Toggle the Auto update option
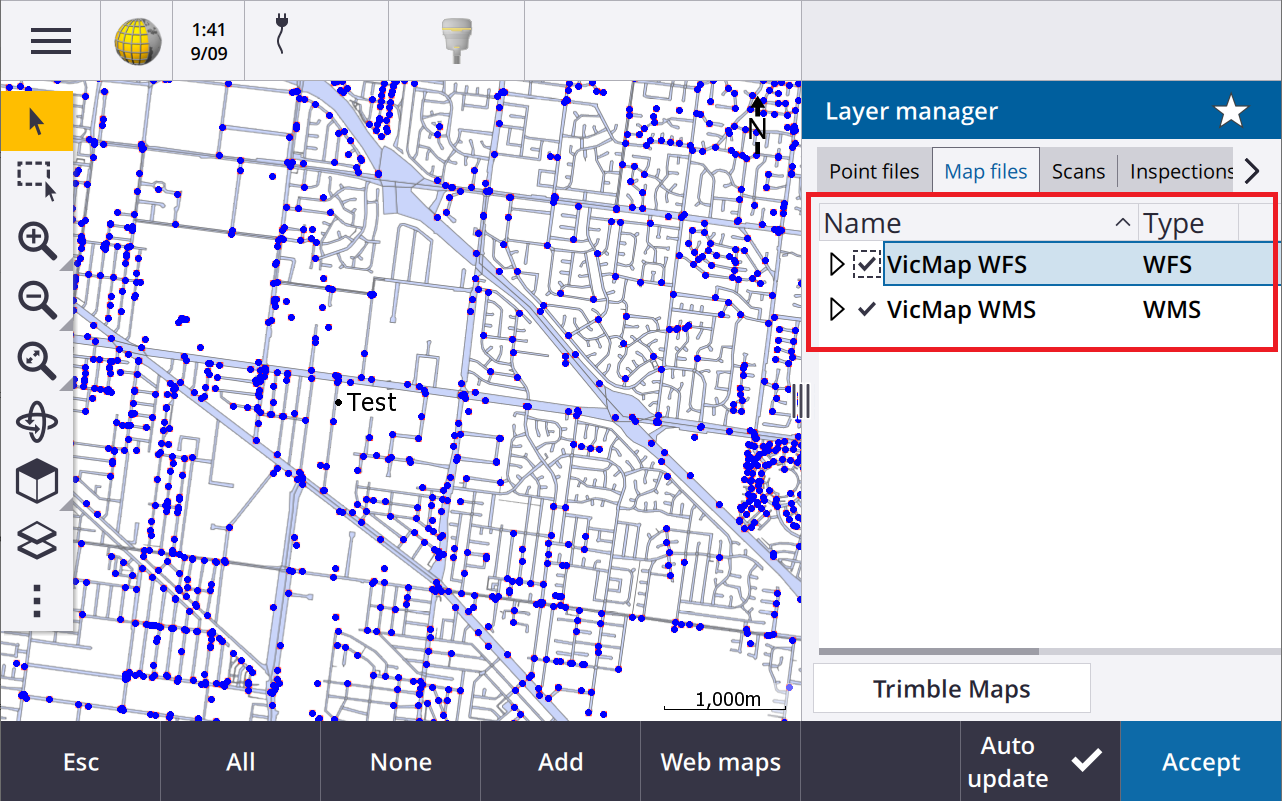This screenshot has height=801, width=1282. (x=1040, y=762)
